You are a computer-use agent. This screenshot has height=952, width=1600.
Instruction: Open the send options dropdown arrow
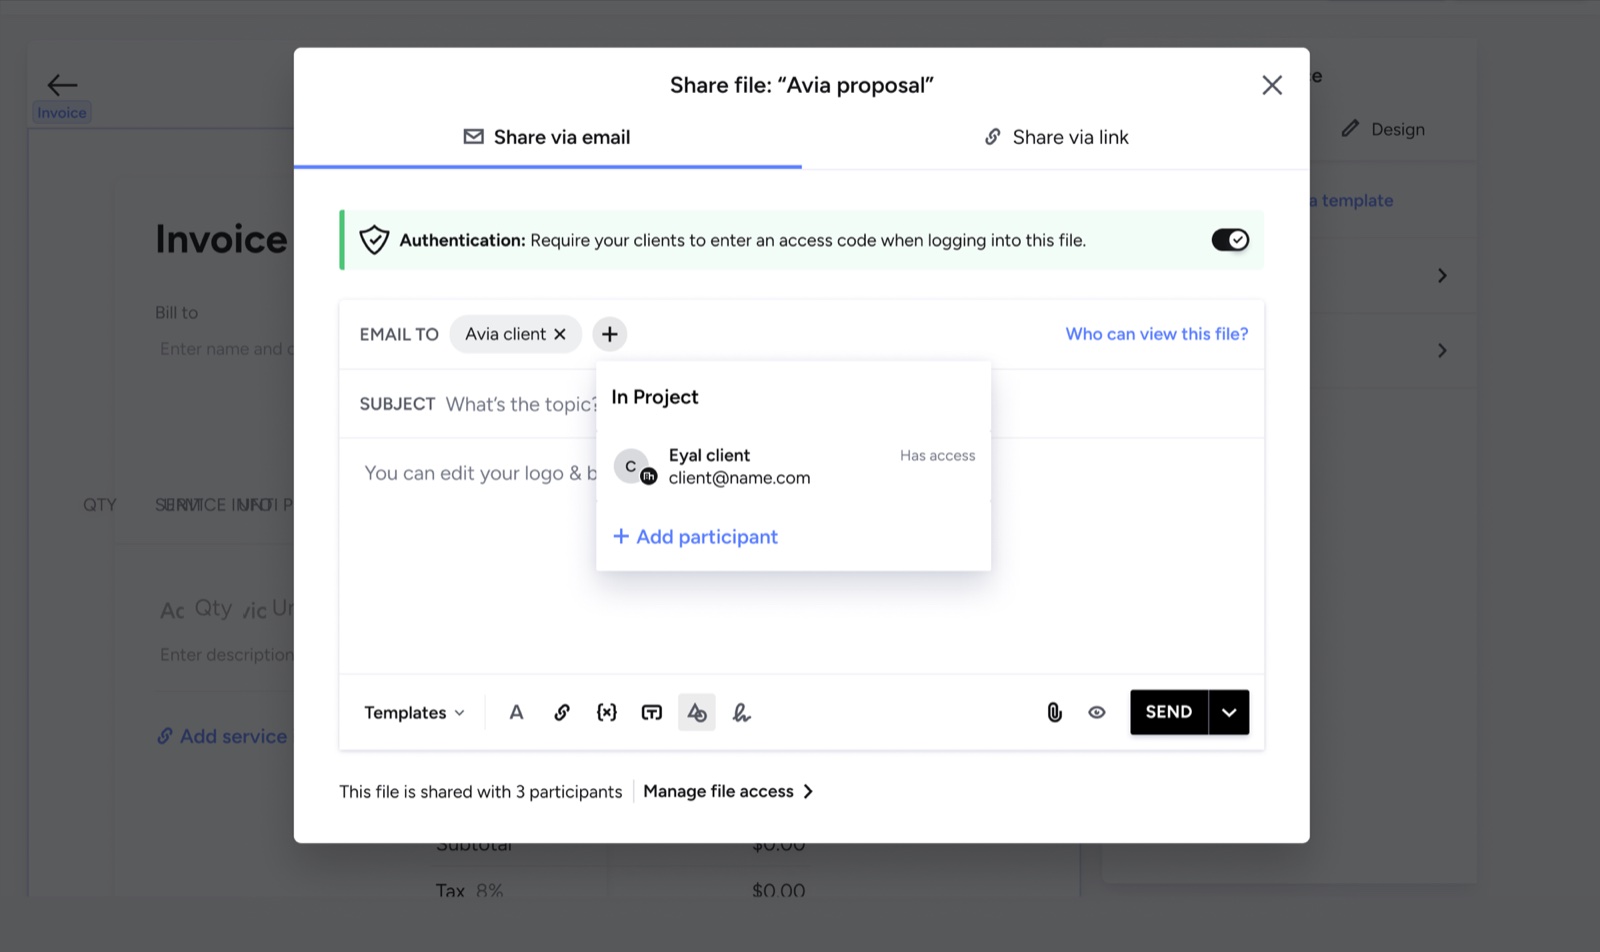tap(1229, 713)
